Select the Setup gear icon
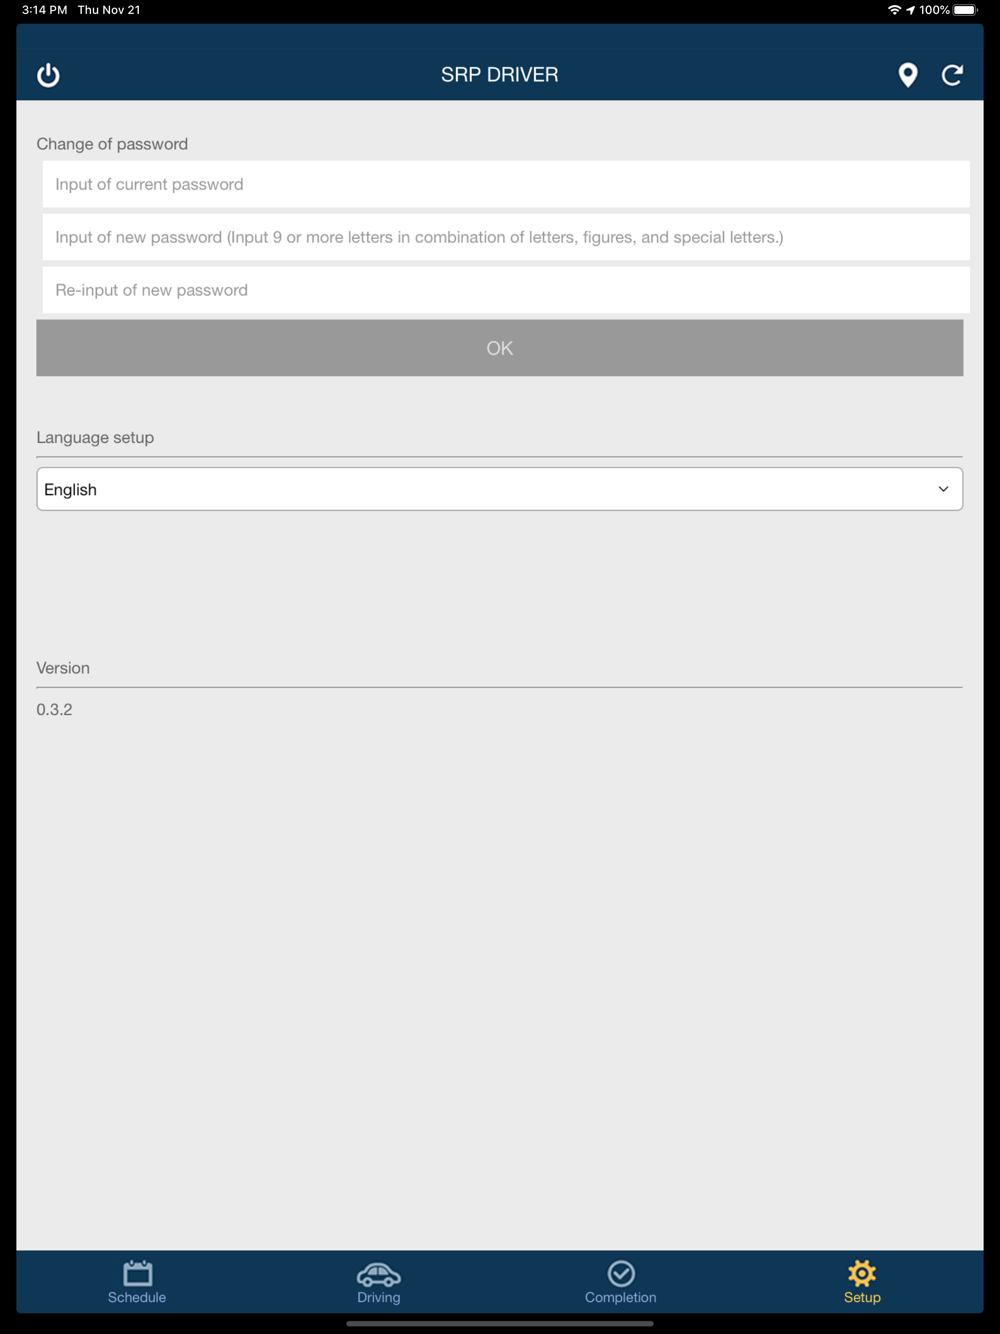 tap(862, 1273)
